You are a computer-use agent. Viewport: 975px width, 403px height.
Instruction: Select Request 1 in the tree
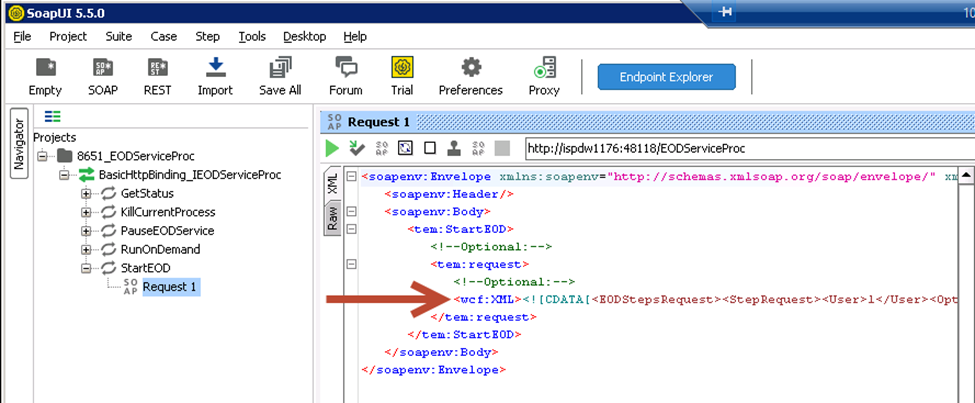(x=171, y=287)
